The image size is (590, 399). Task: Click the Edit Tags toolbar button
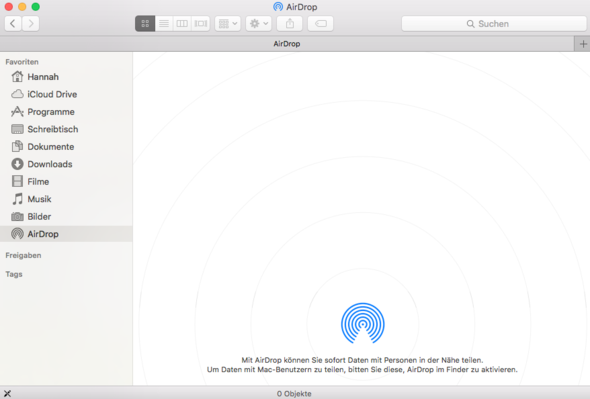pyautogui.click(x=320, y=24)
